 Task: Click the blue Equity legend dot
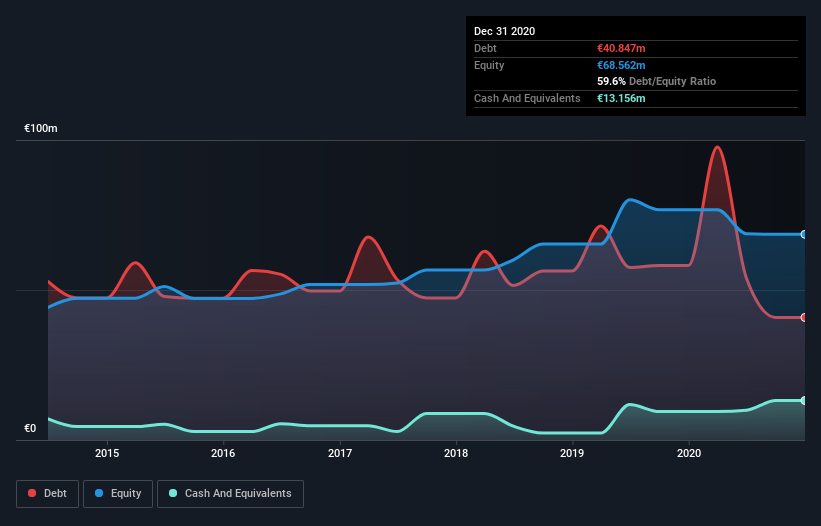(x=99, y=493)
